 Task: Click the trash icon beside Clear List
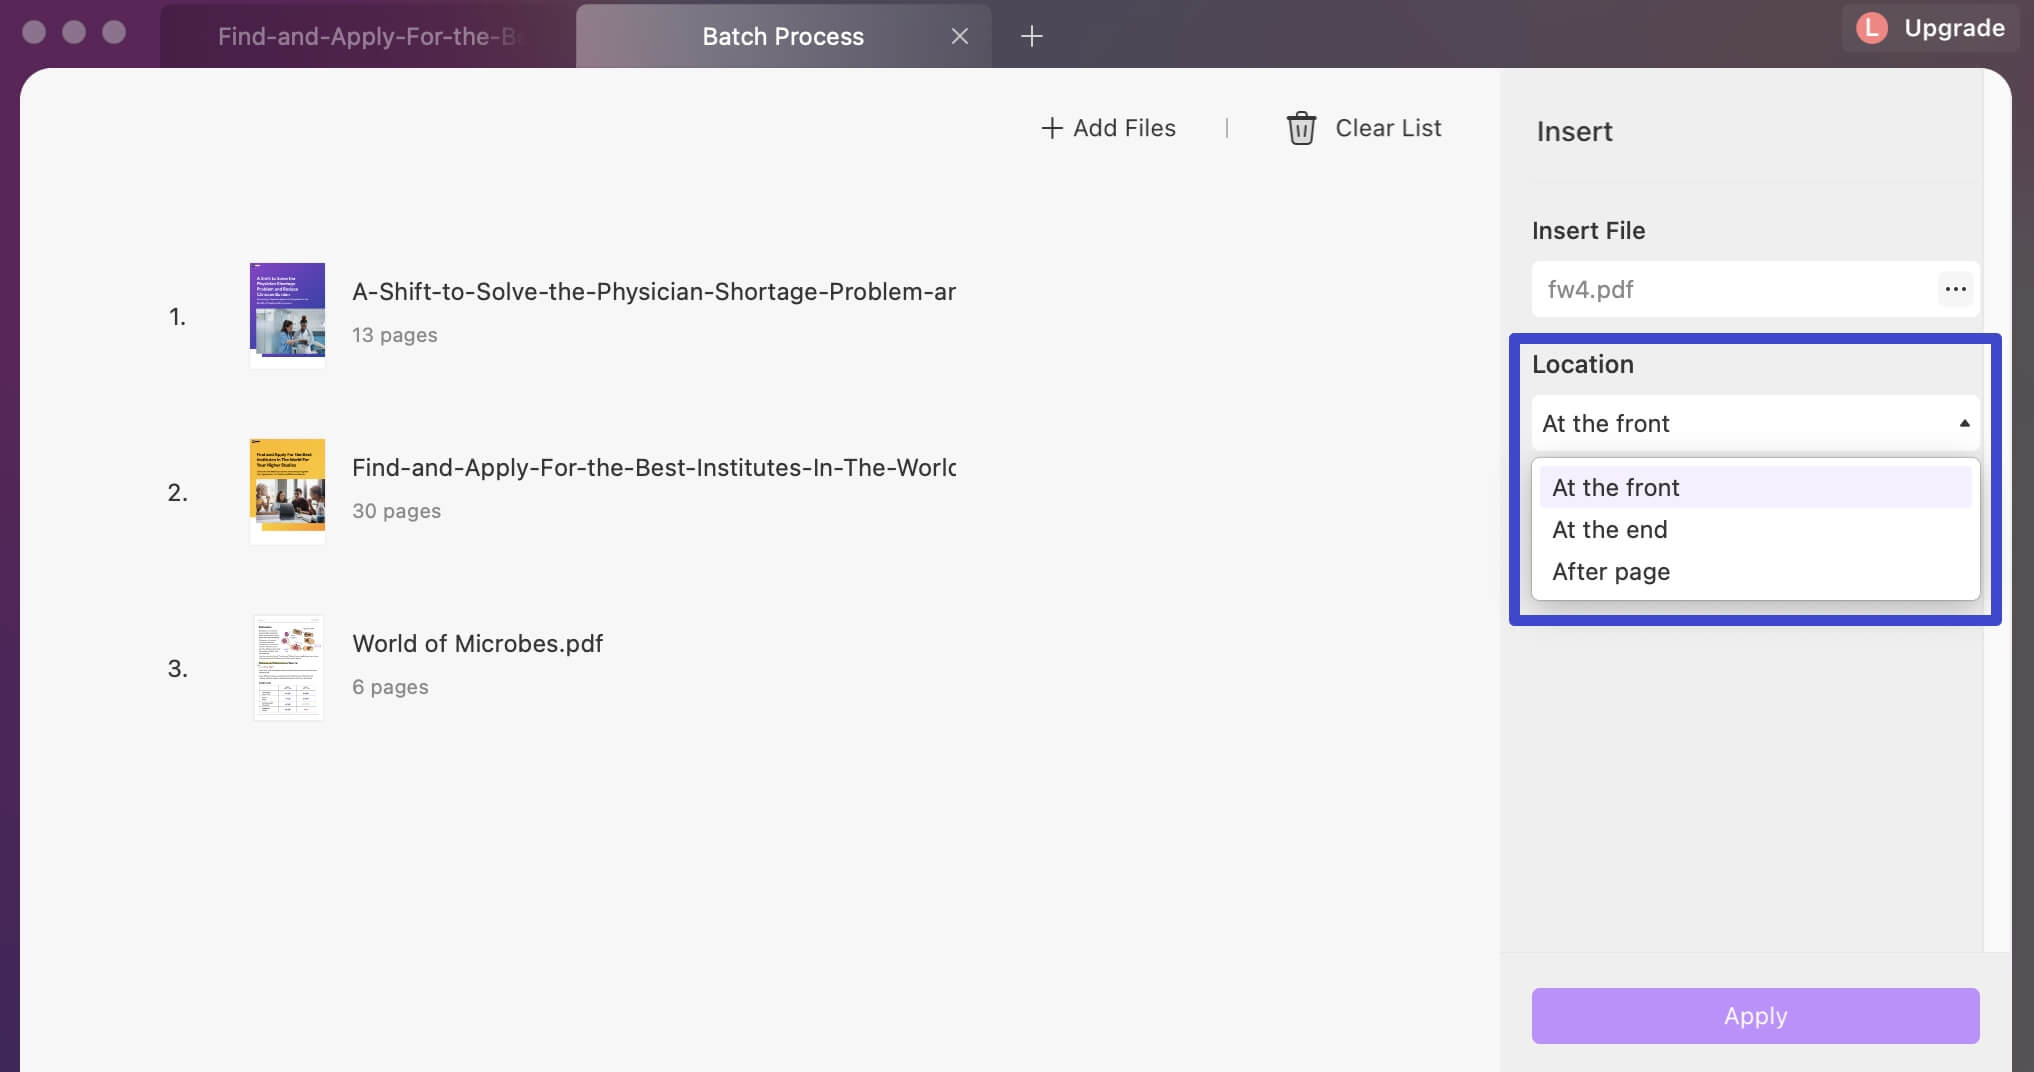pyautogui.click(x=1301, y=128)
